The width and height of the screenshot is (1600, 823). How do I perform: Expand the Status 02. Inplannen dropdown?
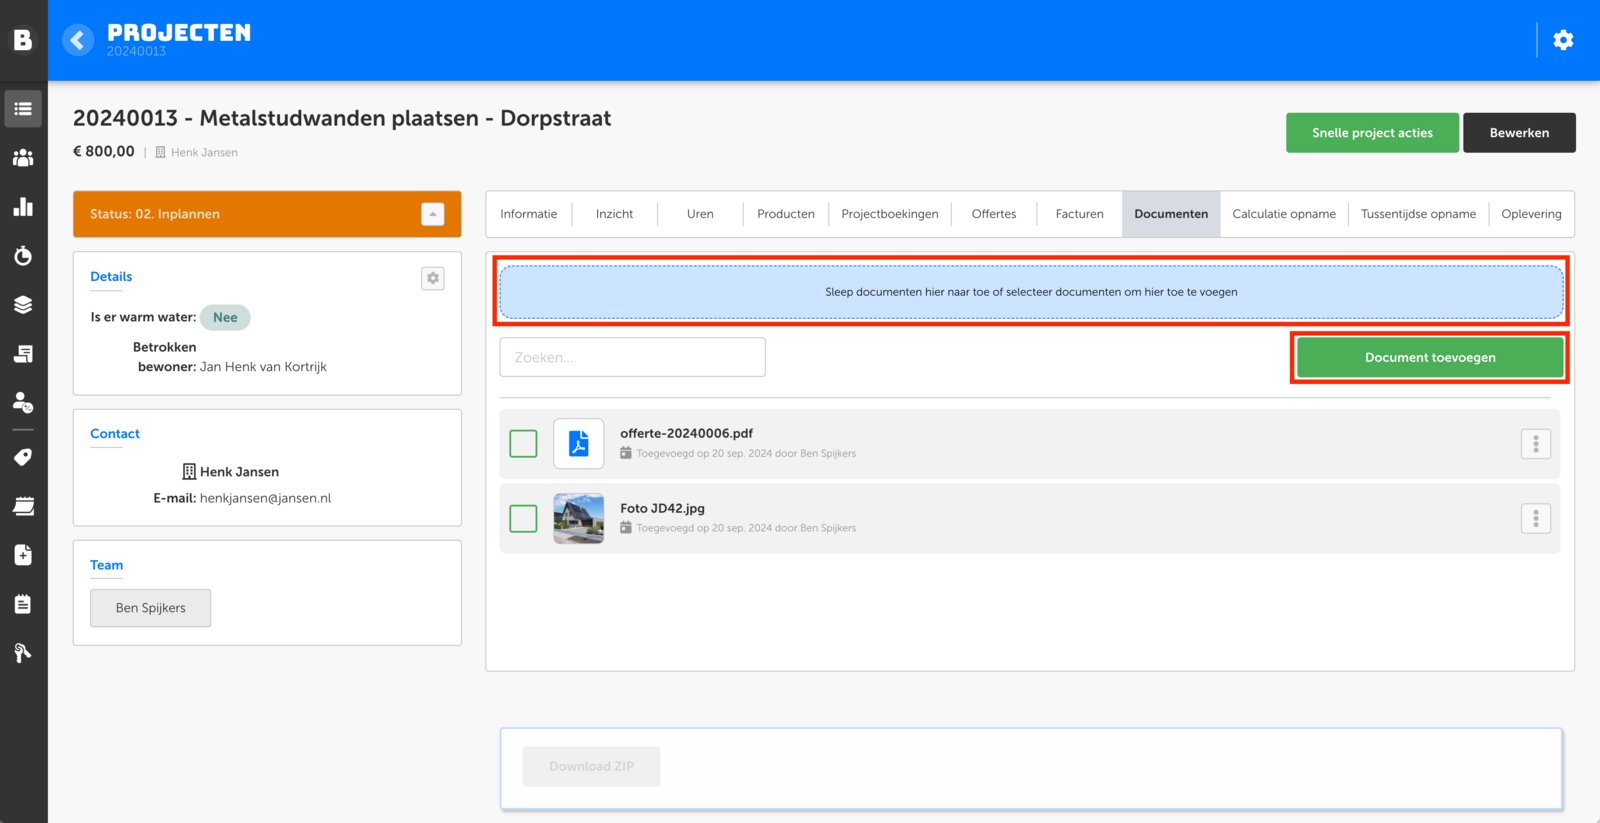click(x=432, y=214)
